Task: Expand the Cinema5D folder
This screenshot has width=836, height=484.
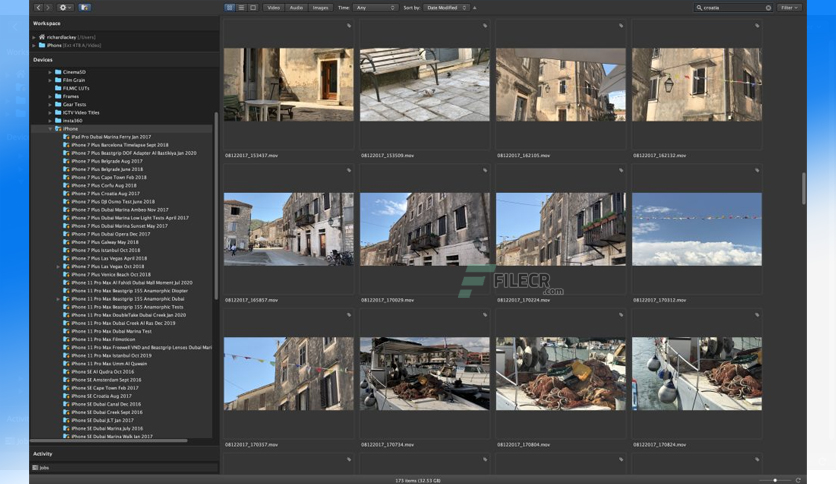Action: coord(50,72)
